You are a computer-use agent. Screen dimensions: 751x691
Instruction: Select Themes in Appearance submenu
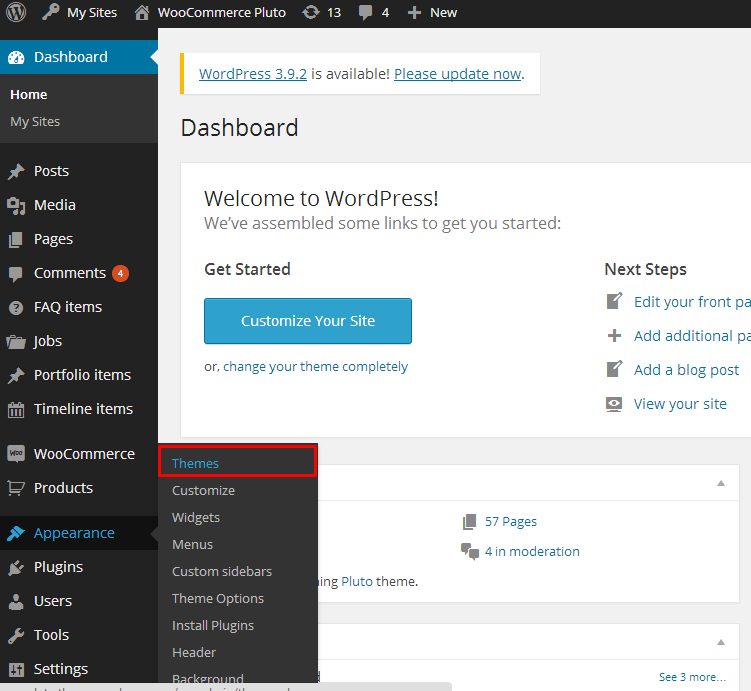195,464
